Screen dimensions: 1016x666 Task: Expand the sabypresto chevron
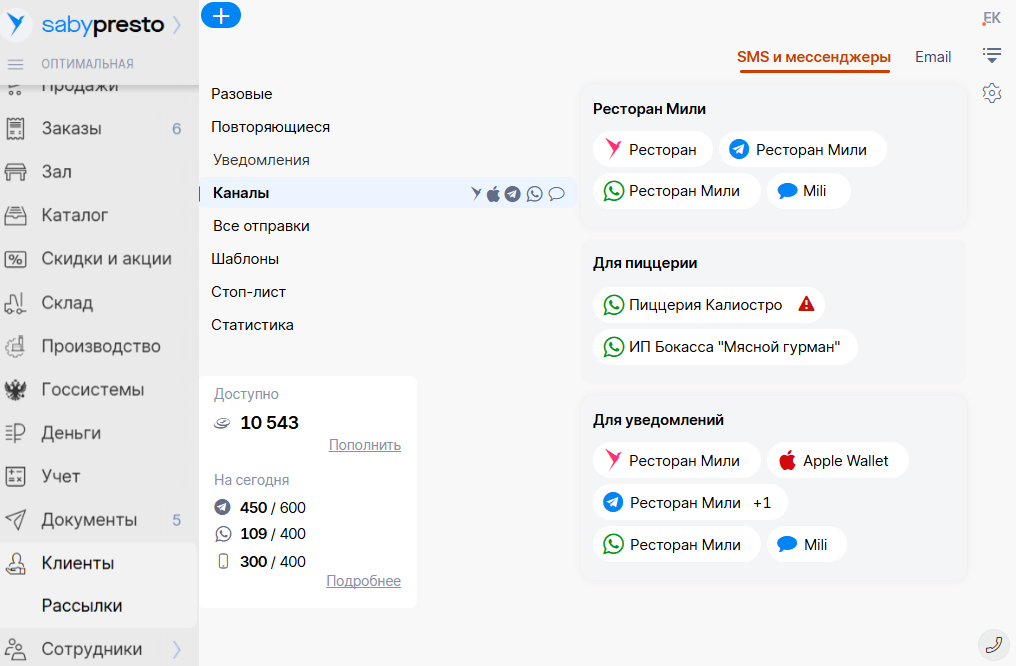177,25
